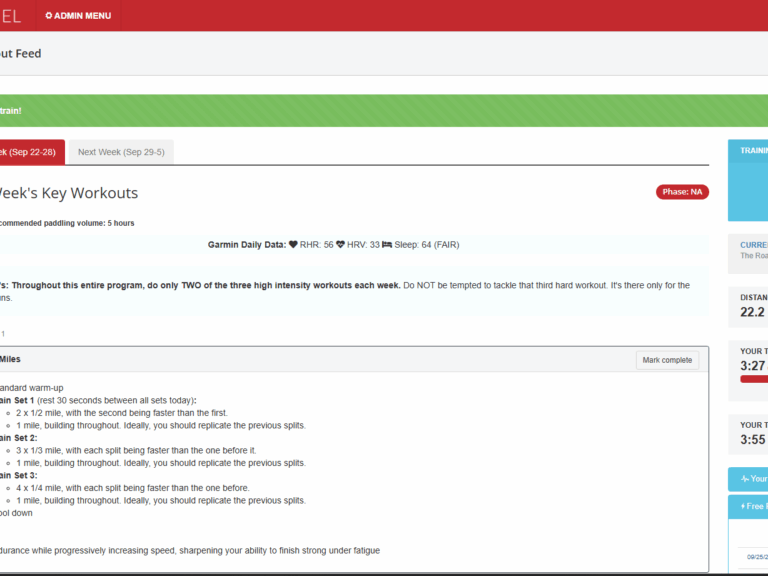Screen dimensions: 768x576
Task: Click the 3:55 time stat card
Action: [x=751, y=433]
